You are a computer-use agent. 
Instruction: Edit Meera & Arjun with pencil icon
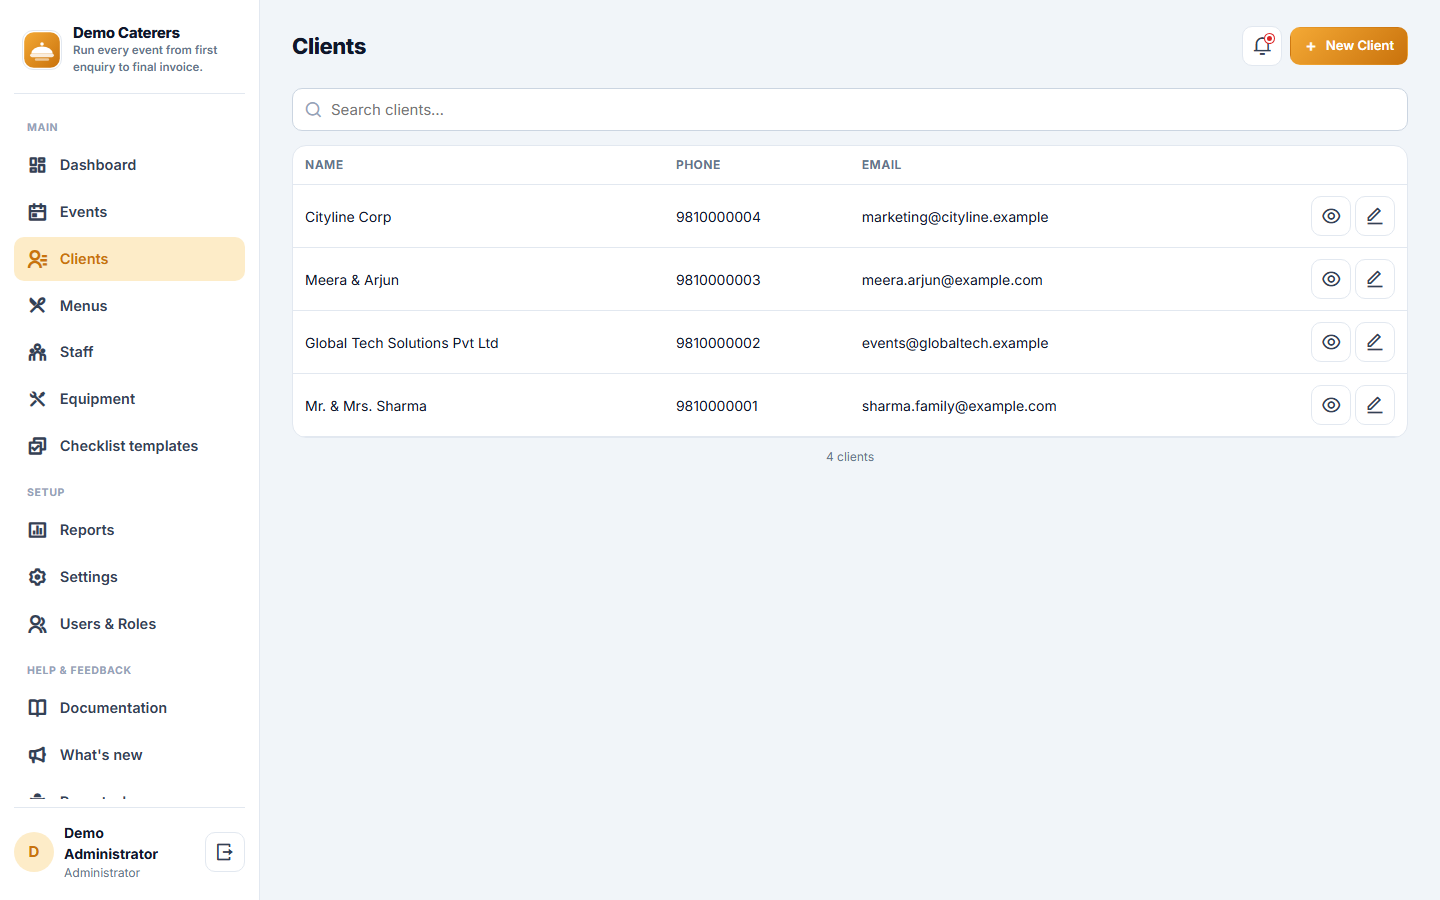coord(1375,279)
